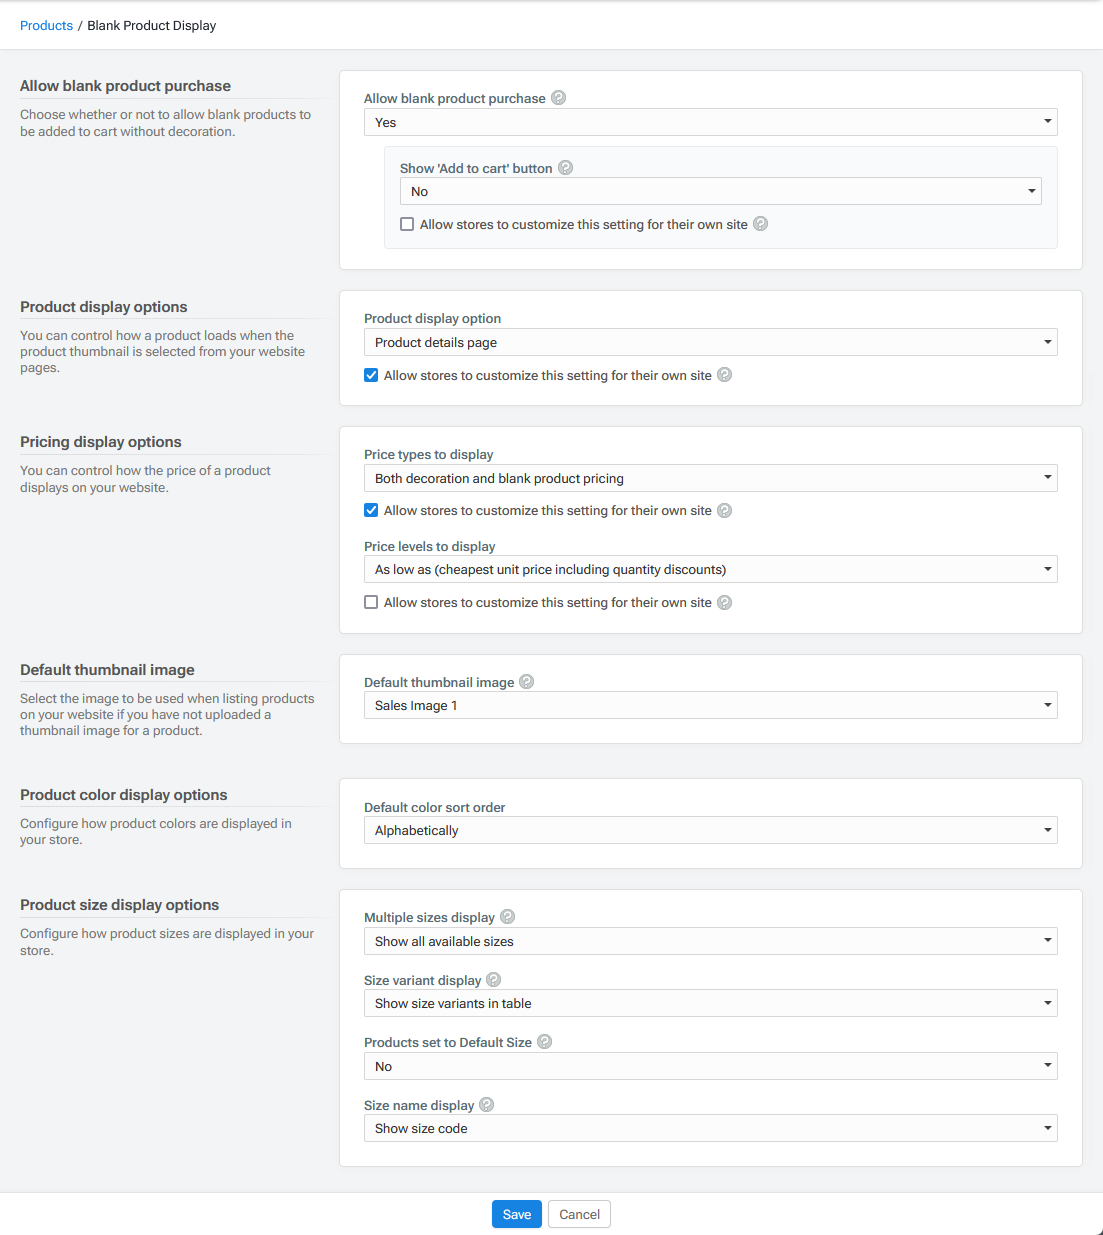
Task: Open the 'Allow blank product purchase' dropdown
Action: pyautogui.click(x=710, y=122)
